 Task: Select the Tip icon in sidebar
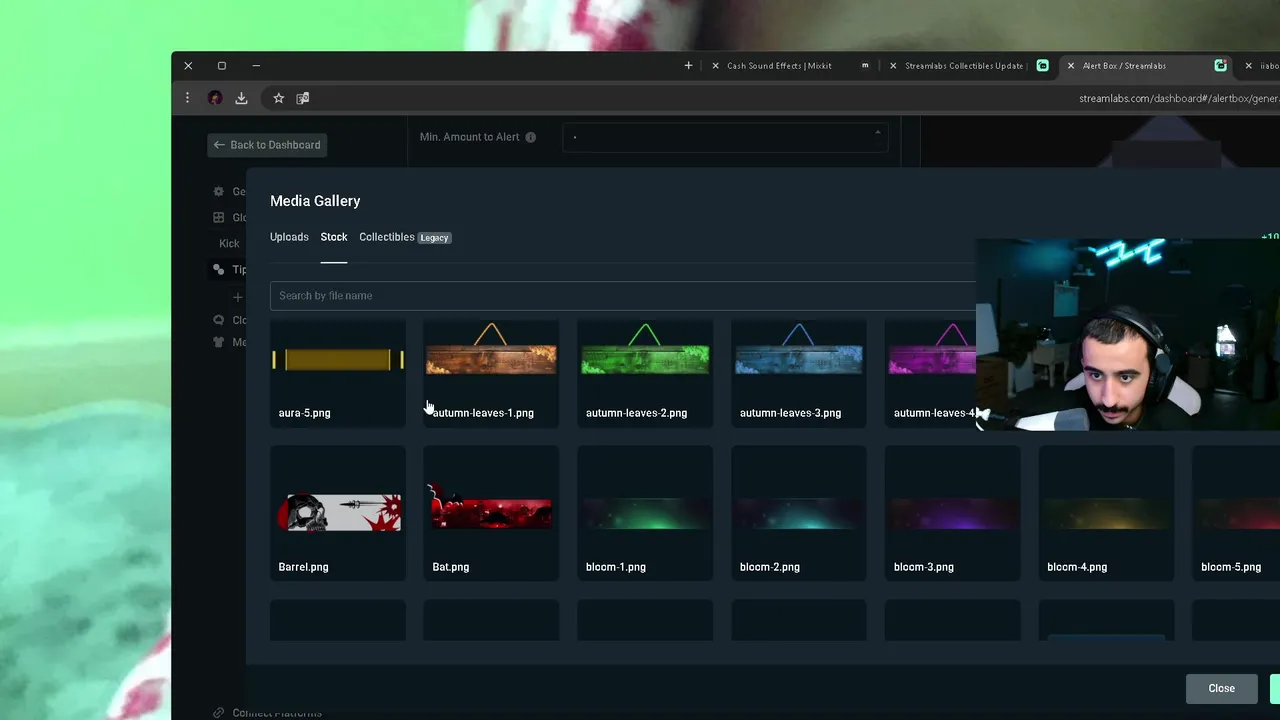pyautogui.click(x=219, y=269)
